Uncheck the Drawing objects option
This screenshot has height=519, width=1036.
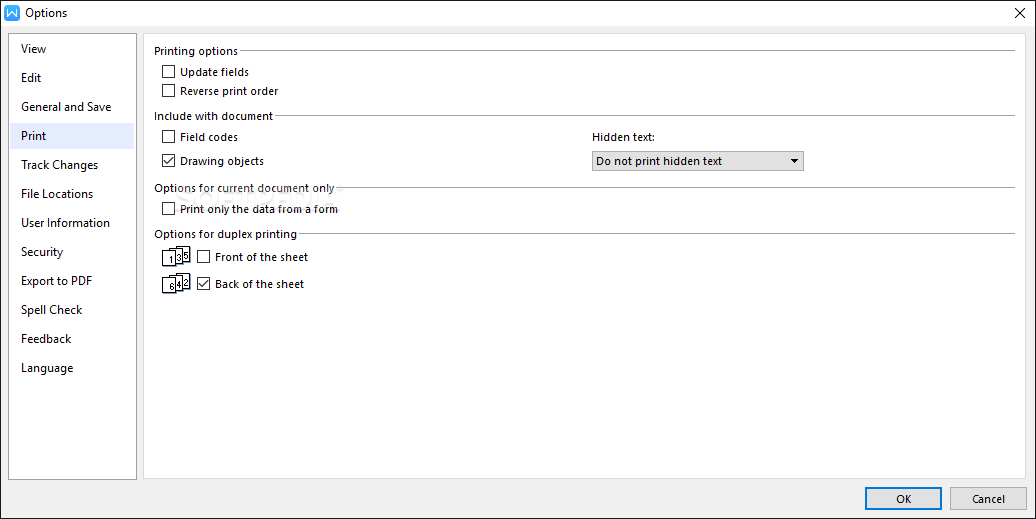pos(168,160)
